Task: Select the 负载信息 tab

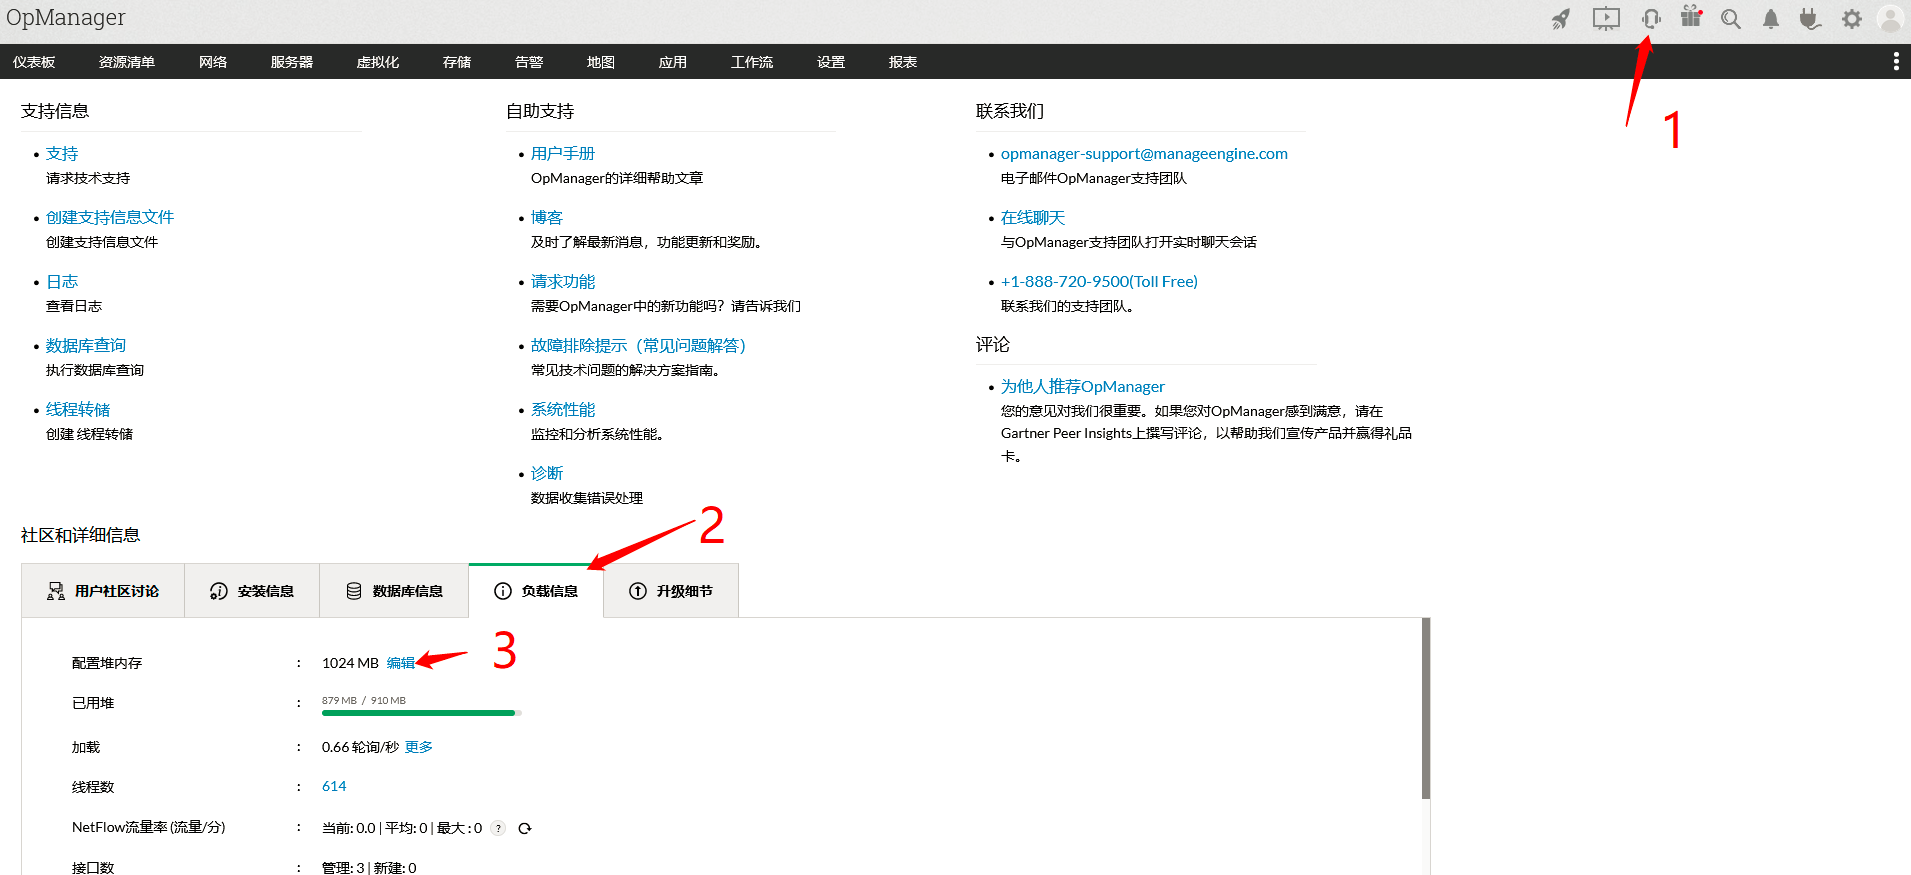Action: [536, 591]
